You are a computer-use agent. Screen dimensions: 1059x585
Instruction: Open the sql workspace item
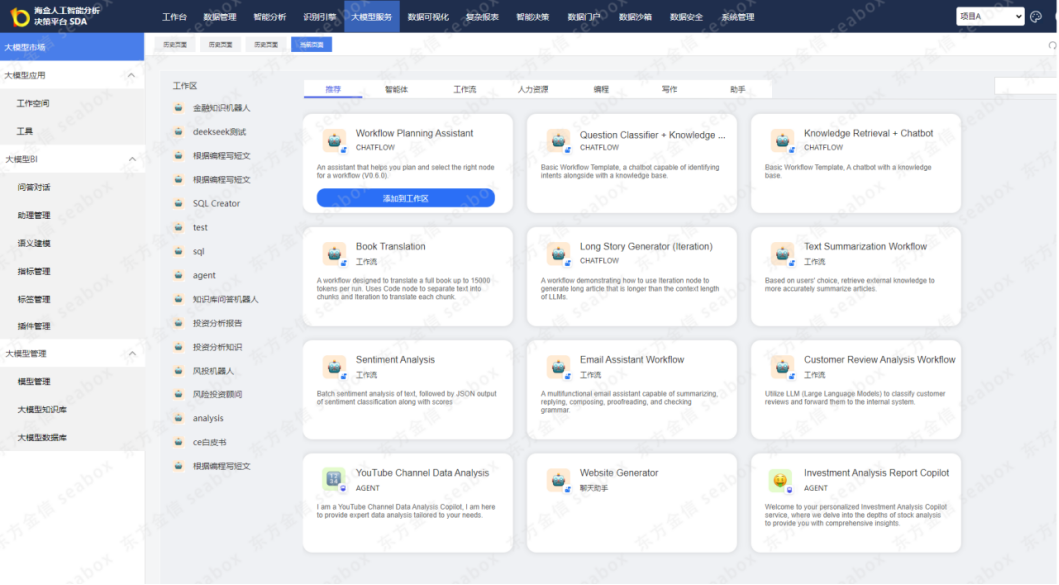point(199,251)
